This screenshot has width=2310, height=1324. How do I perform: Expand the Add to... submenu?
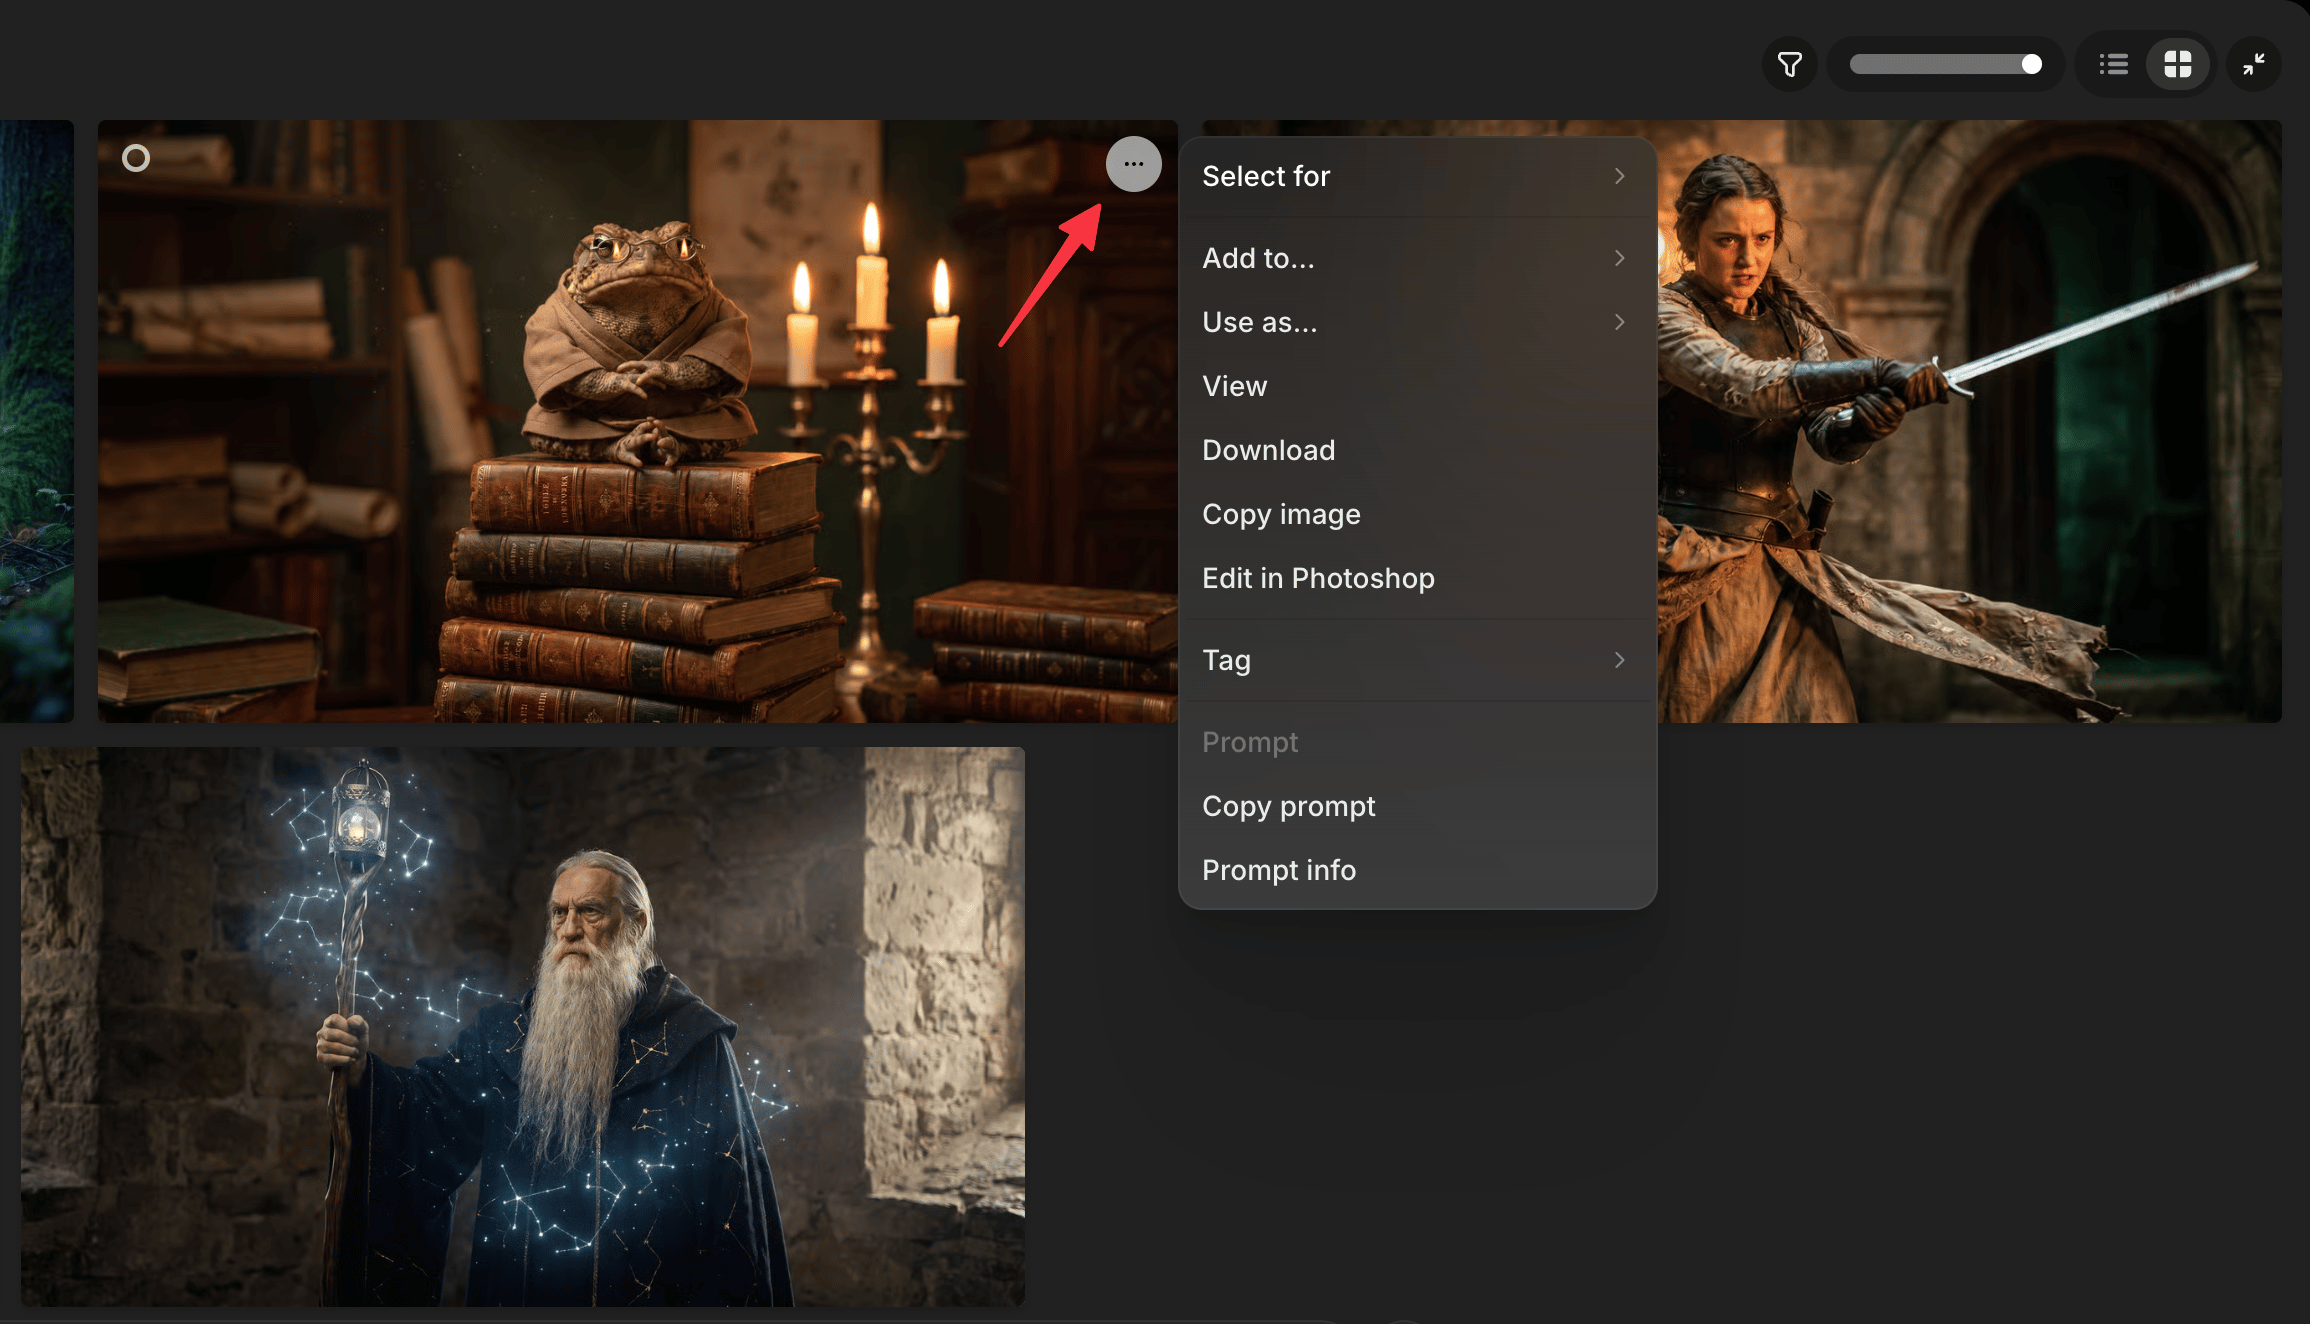[1417, 258]
